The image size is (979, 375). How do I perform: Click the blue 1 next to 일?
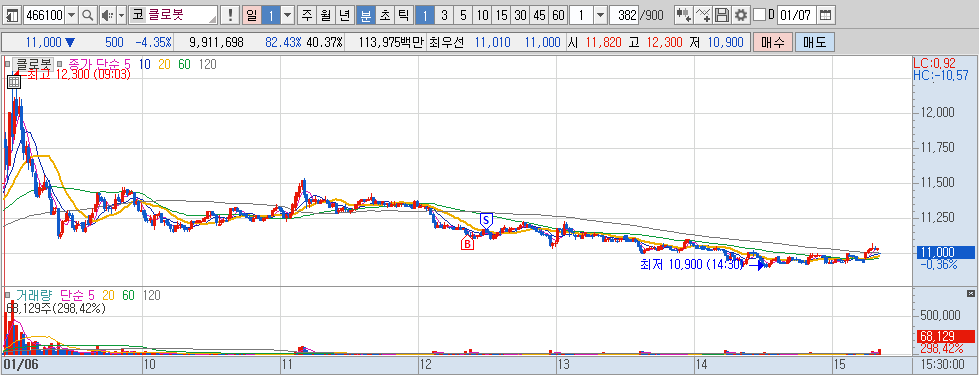(x=270, y=15)
